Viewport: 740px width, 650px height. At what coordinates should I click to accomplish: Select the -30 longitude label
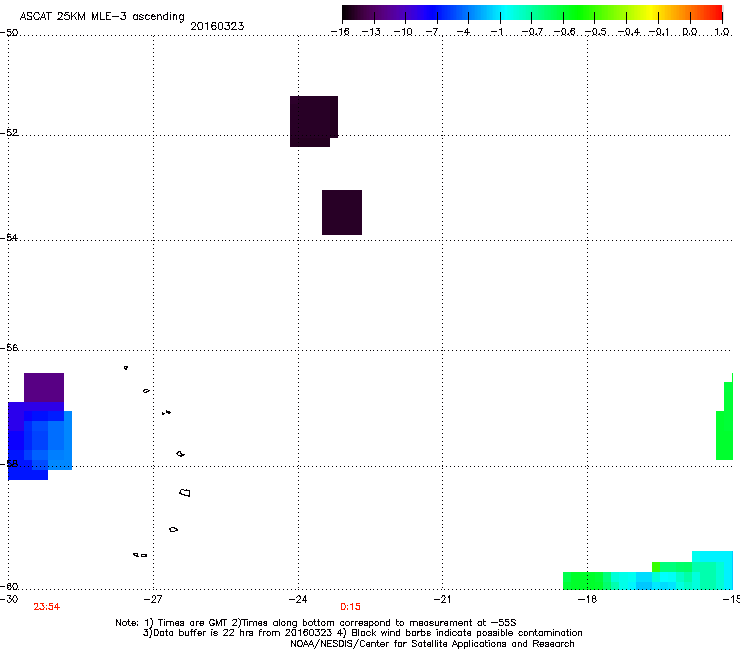tap(9, 599)
